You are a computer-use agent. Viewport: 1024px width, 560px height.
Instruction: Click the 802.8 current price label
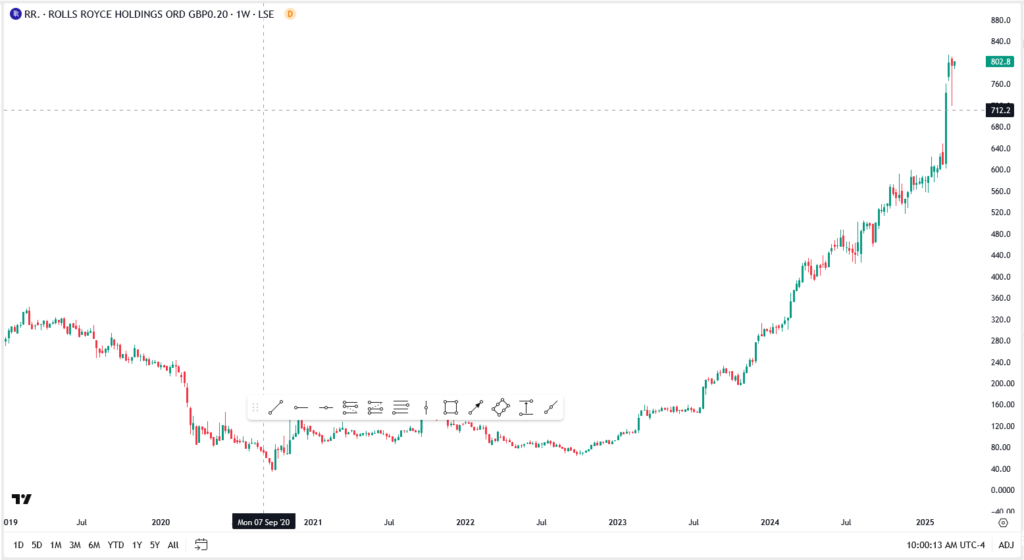coord(1000,62)
